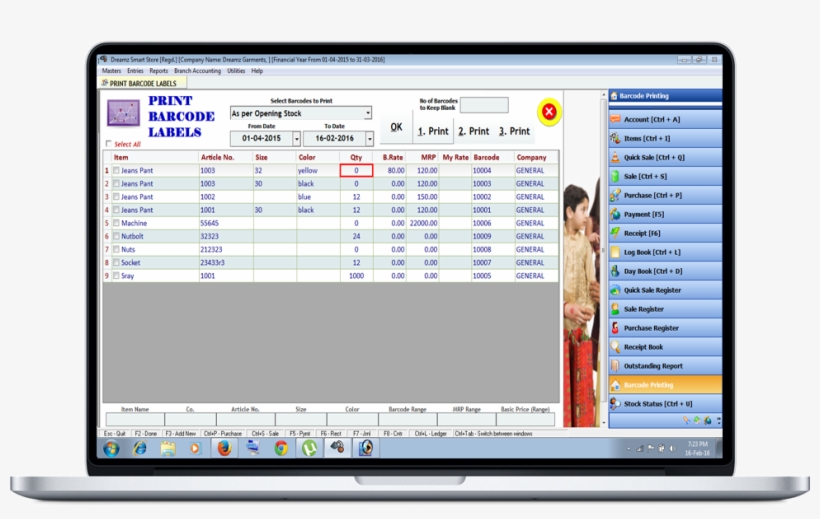Viewport: 820px width, 519px height.
Task: Launch Firefox from the taskbar
Action: (224, 448)
